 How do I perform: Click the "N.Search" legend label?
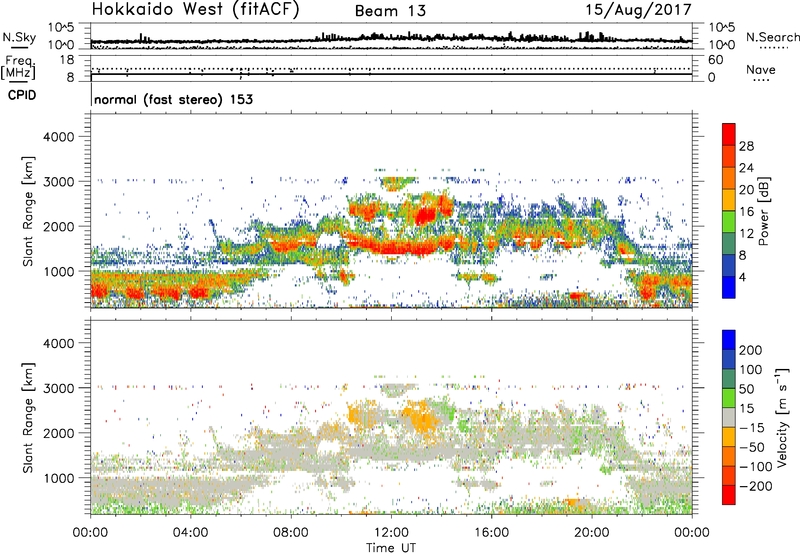pyautogui.click(x=773, y=37)
